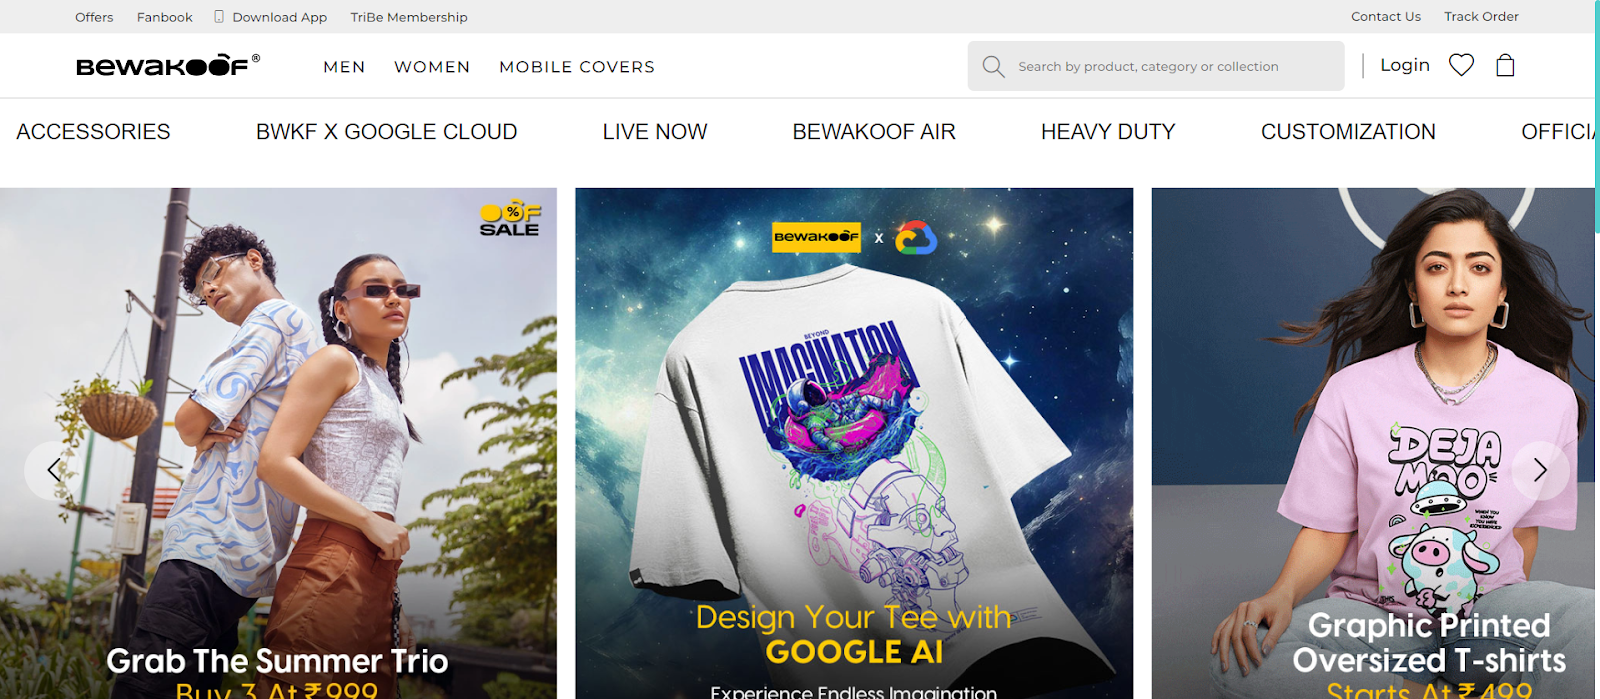
Task: Click the mobile phone icon beside Download App
Action: pyautogui.click(x=219, y=17)
